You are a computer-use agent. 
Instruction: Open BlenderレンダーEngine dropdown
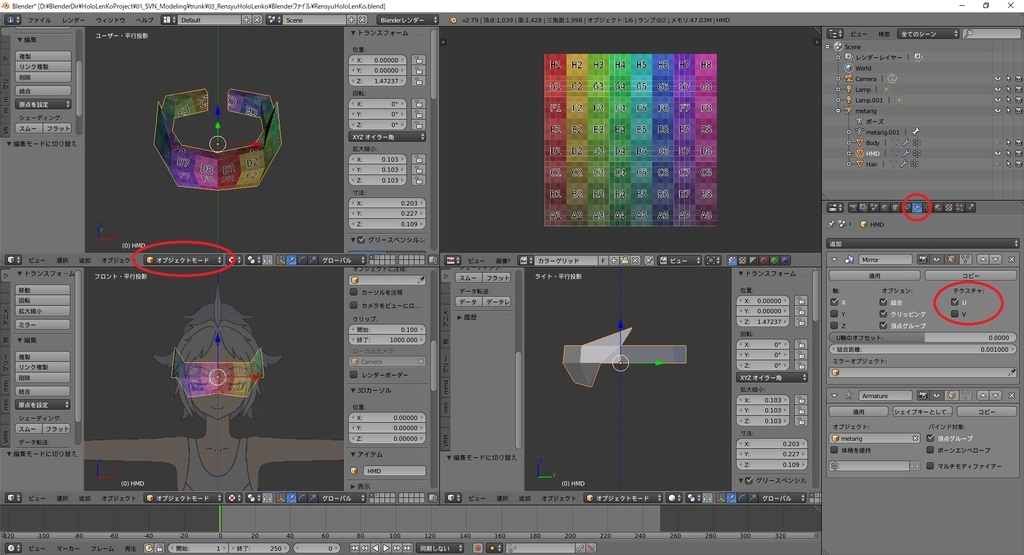[x=409, y=20]
